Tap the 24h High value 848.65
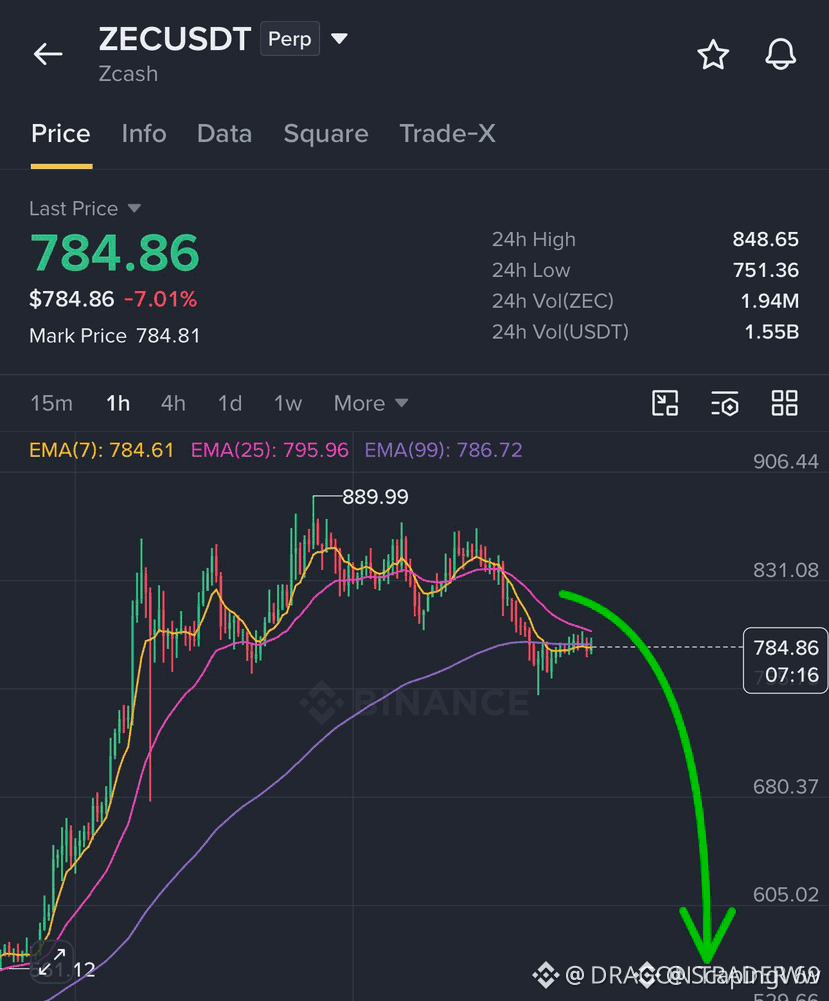 (766, 239)
